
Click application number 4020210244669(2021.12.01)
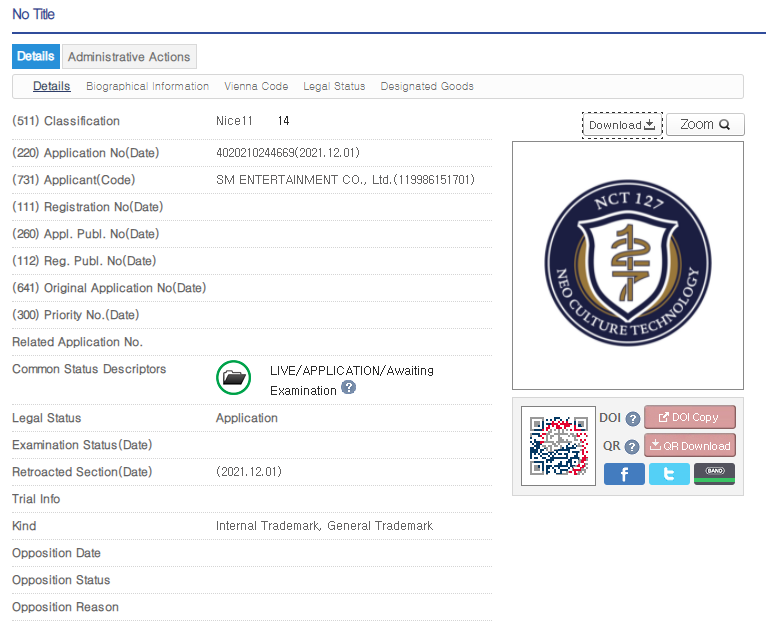coord(288,153)
